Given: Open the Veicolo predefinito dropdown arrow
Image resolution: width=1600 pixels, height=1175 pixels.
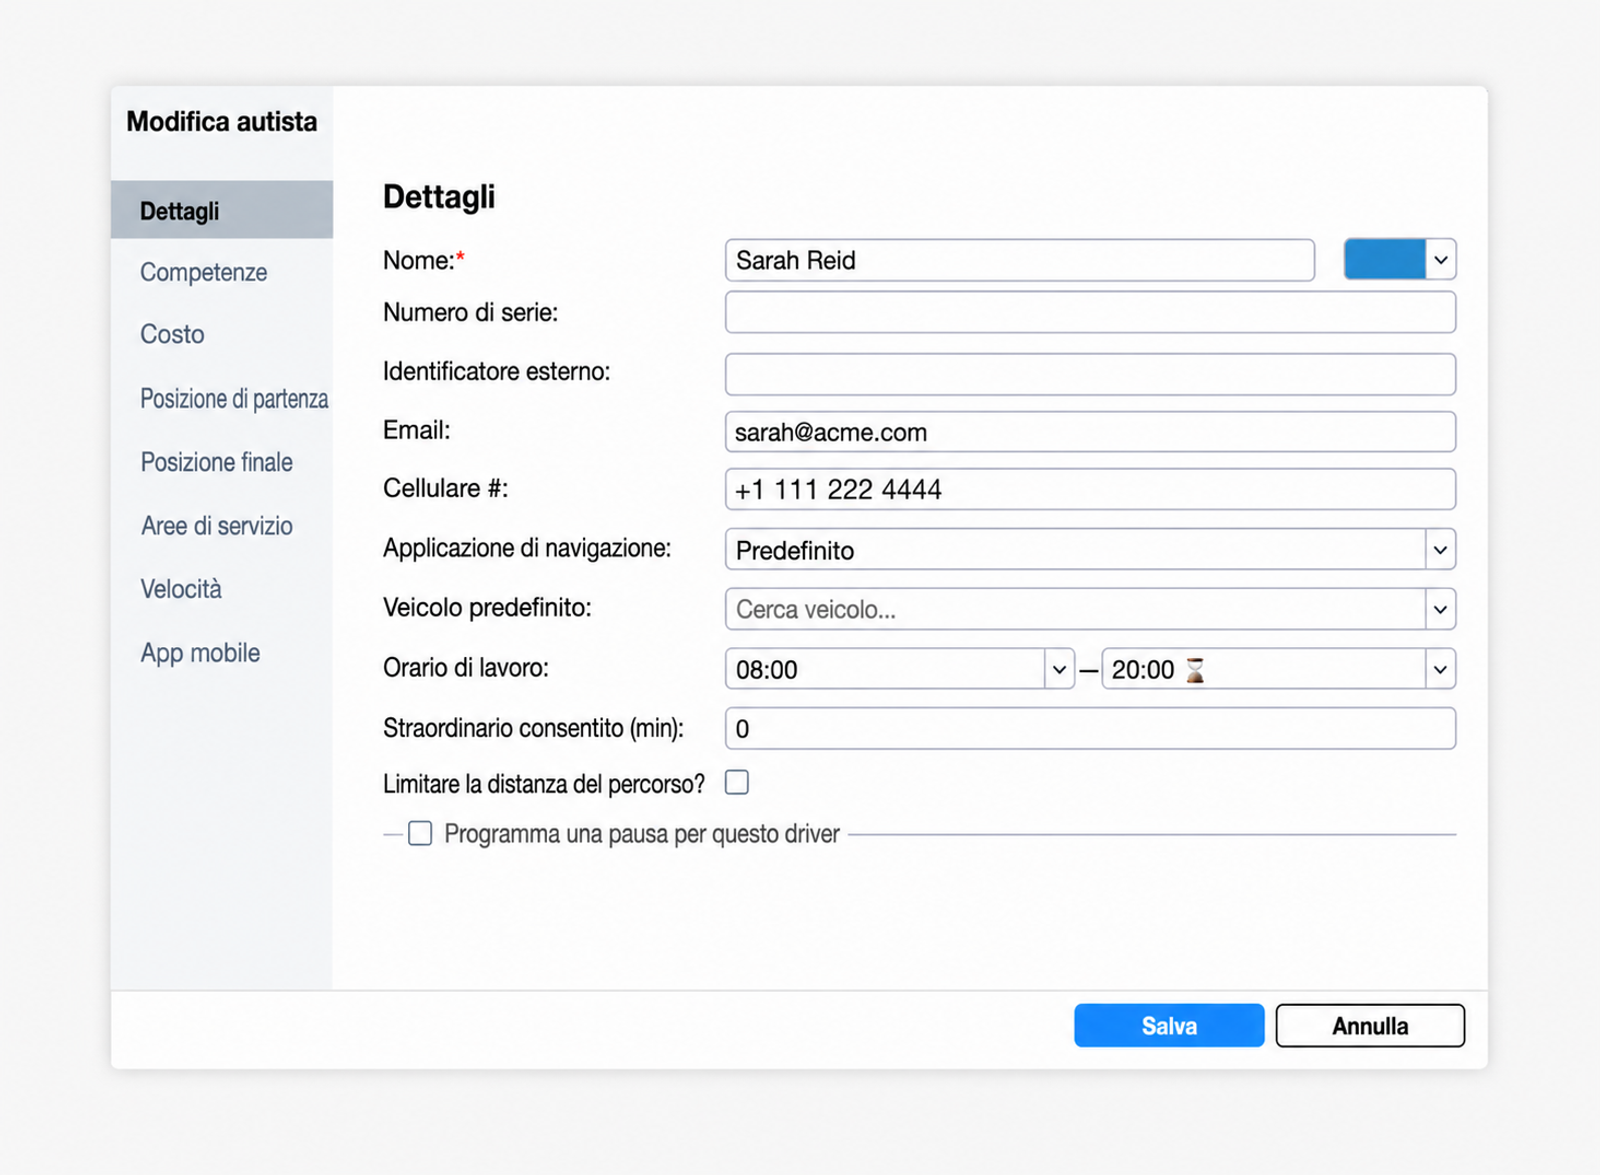Looking at the screenshot, I should click(1440, 609).
